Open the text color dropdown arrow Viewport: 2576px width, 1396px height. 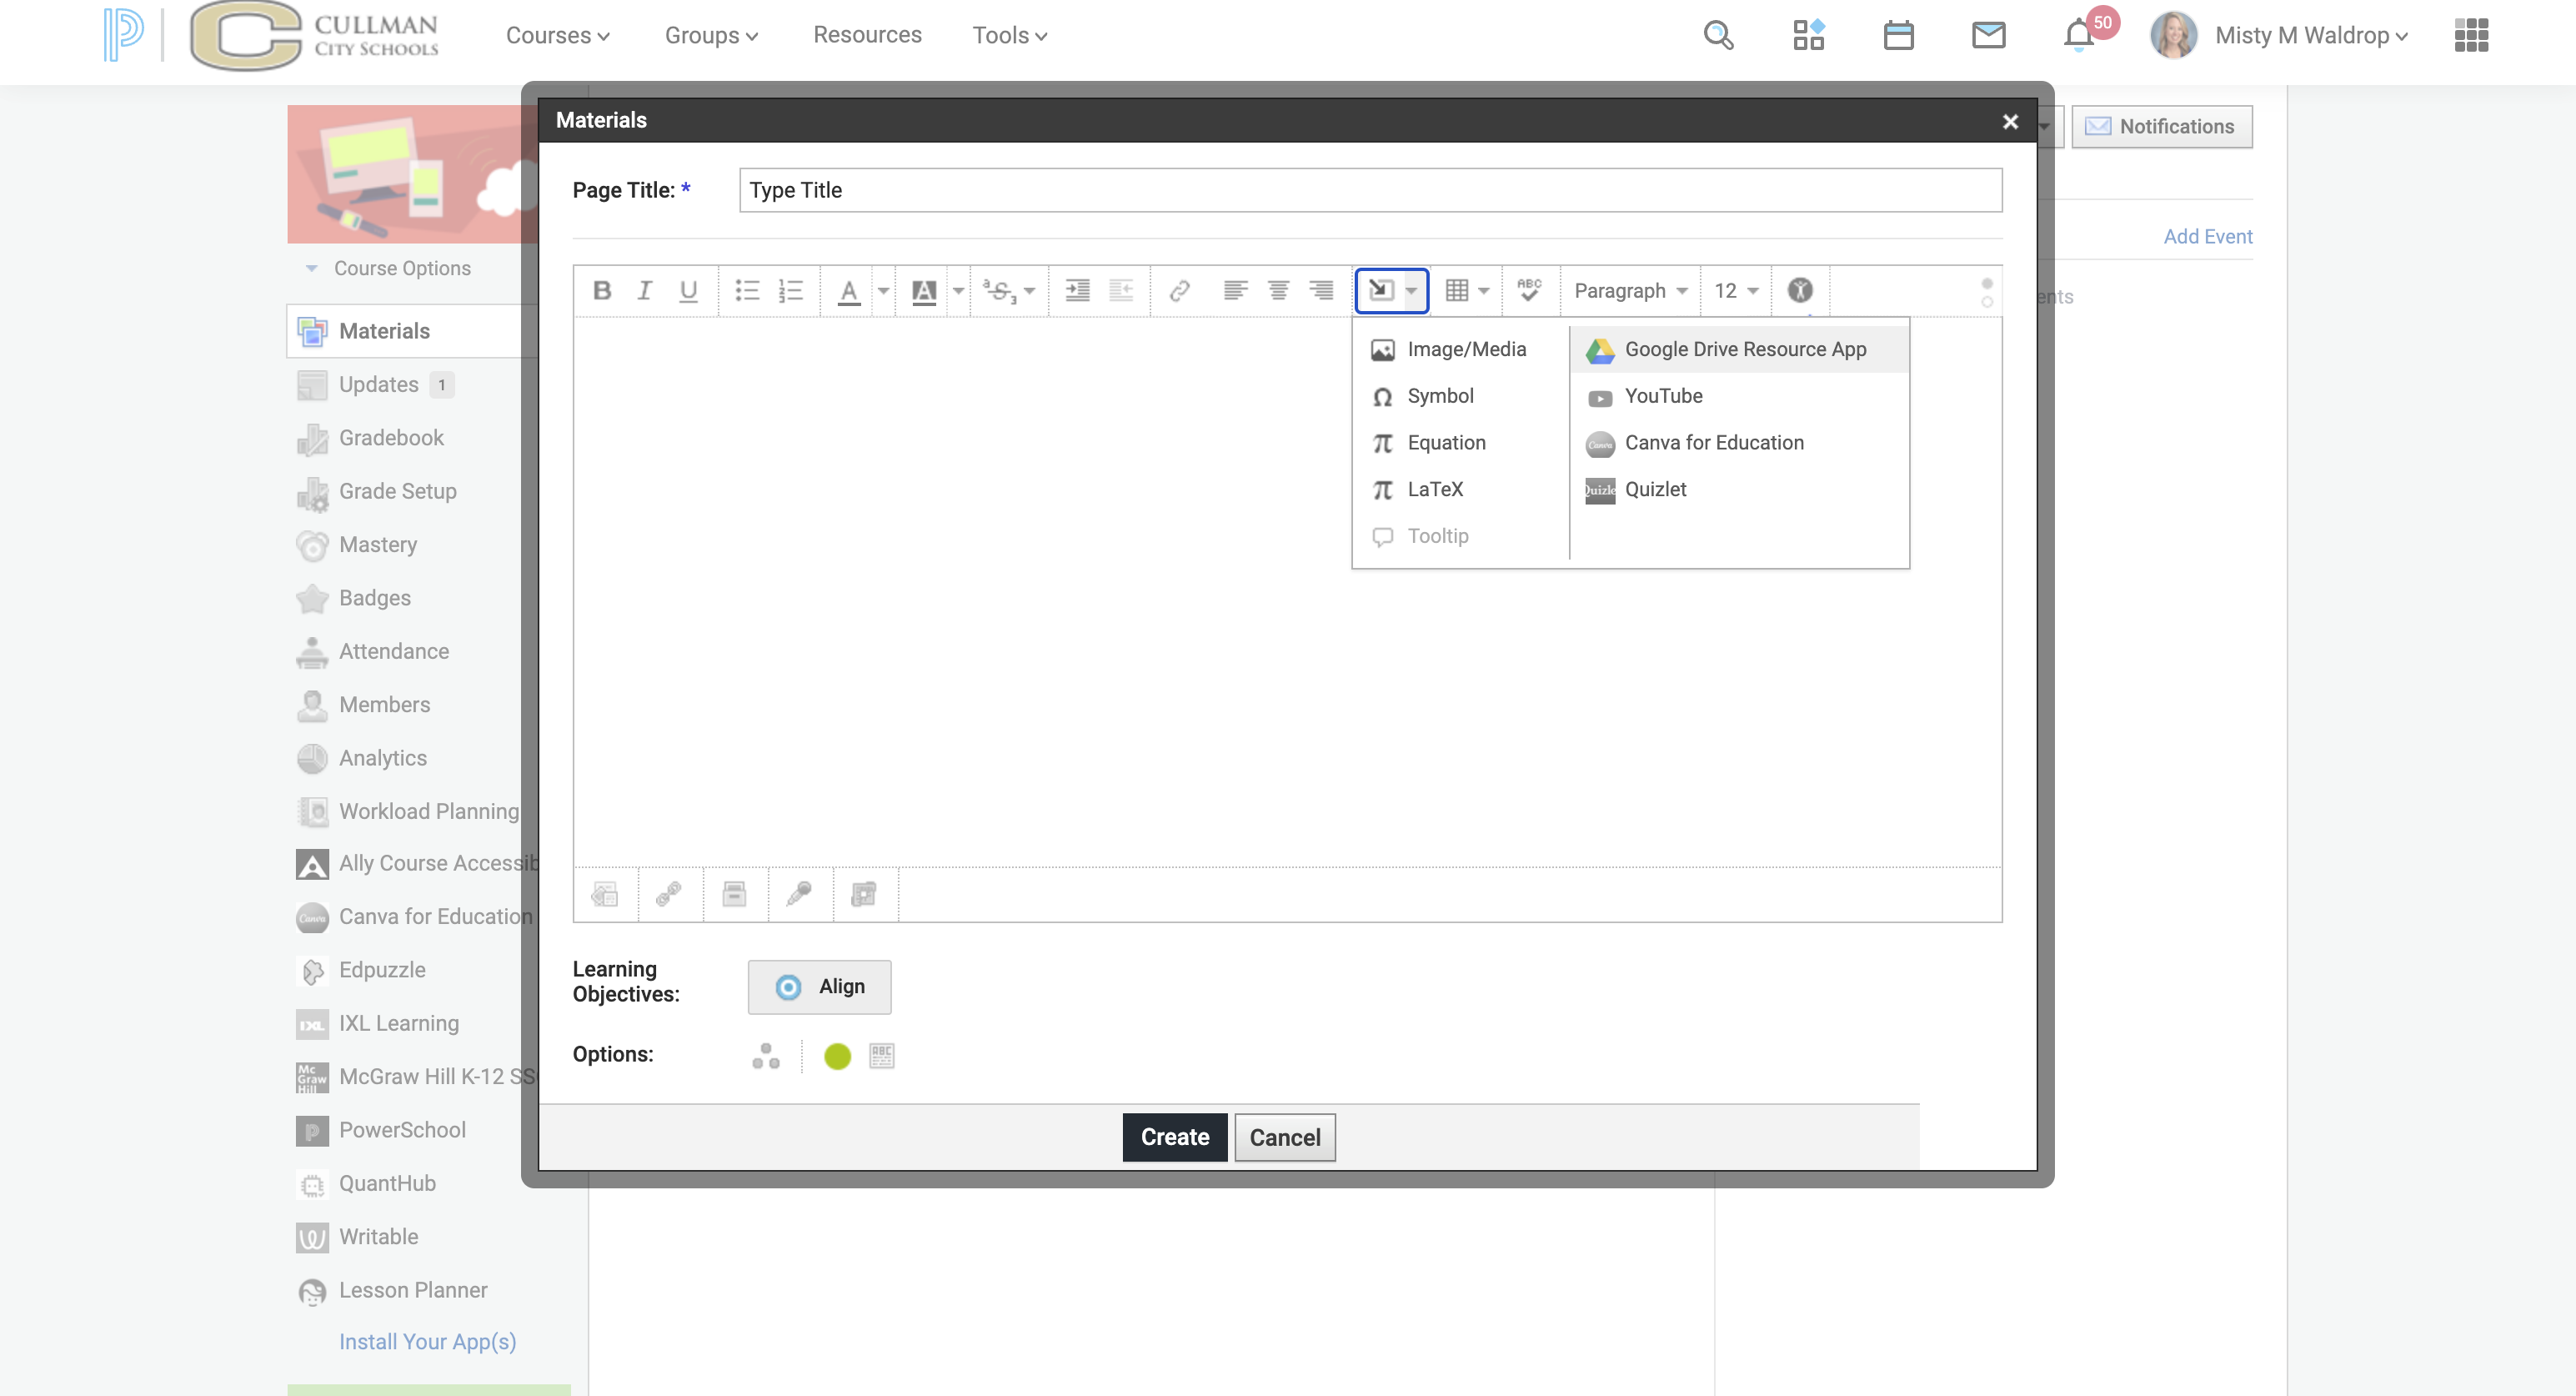(x=883, y=291)
